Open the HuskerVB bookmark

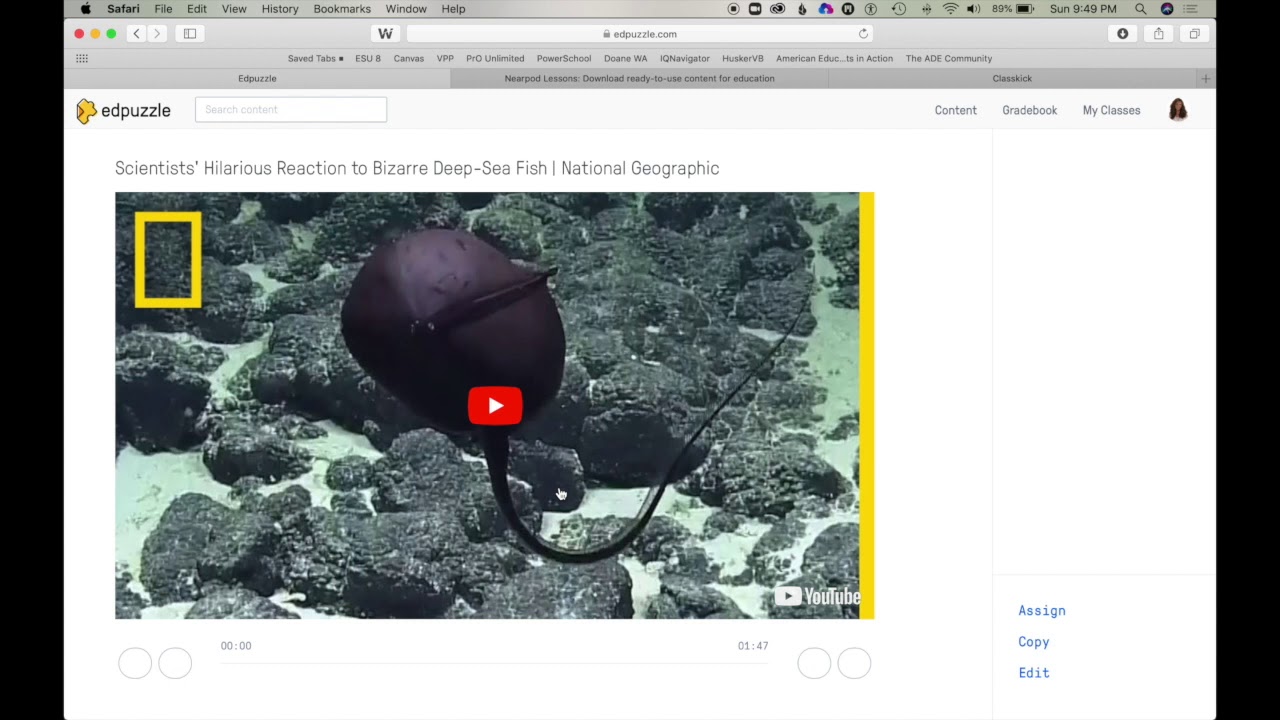[x=743, y=58]
